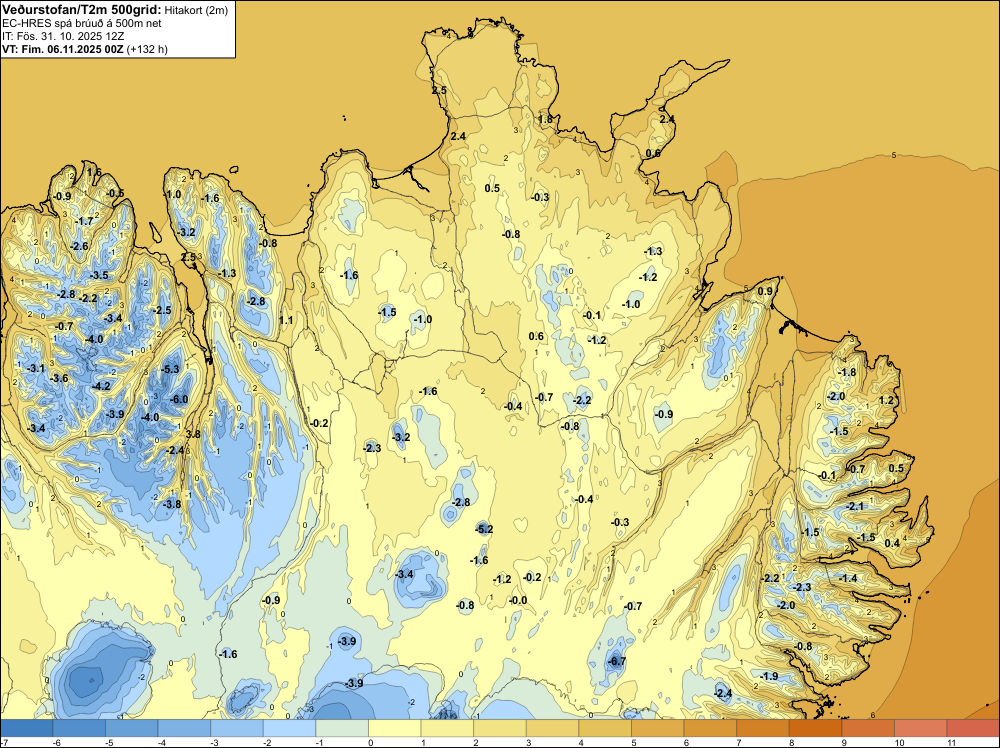Click the -6.7 temperature value
The width and height of the screenshot is (1000, 748).
617,661
